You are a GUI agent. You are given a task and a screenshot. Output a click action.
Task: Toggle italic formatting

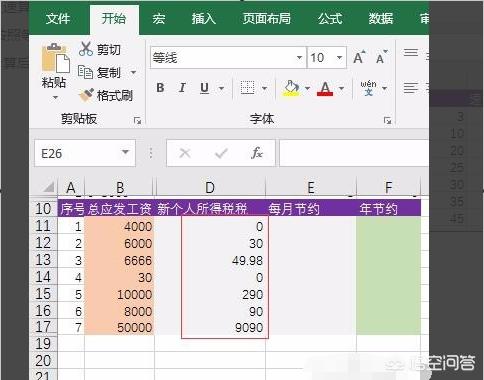[182, 88]
